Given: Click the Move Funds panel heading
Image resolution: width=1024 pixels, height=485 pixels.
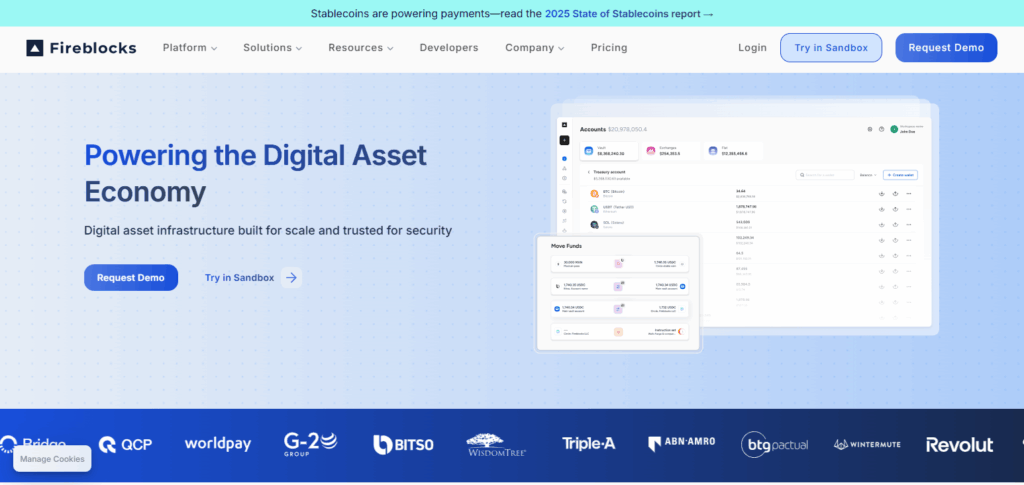Looking at the screenshot, I should pos(566,246).
